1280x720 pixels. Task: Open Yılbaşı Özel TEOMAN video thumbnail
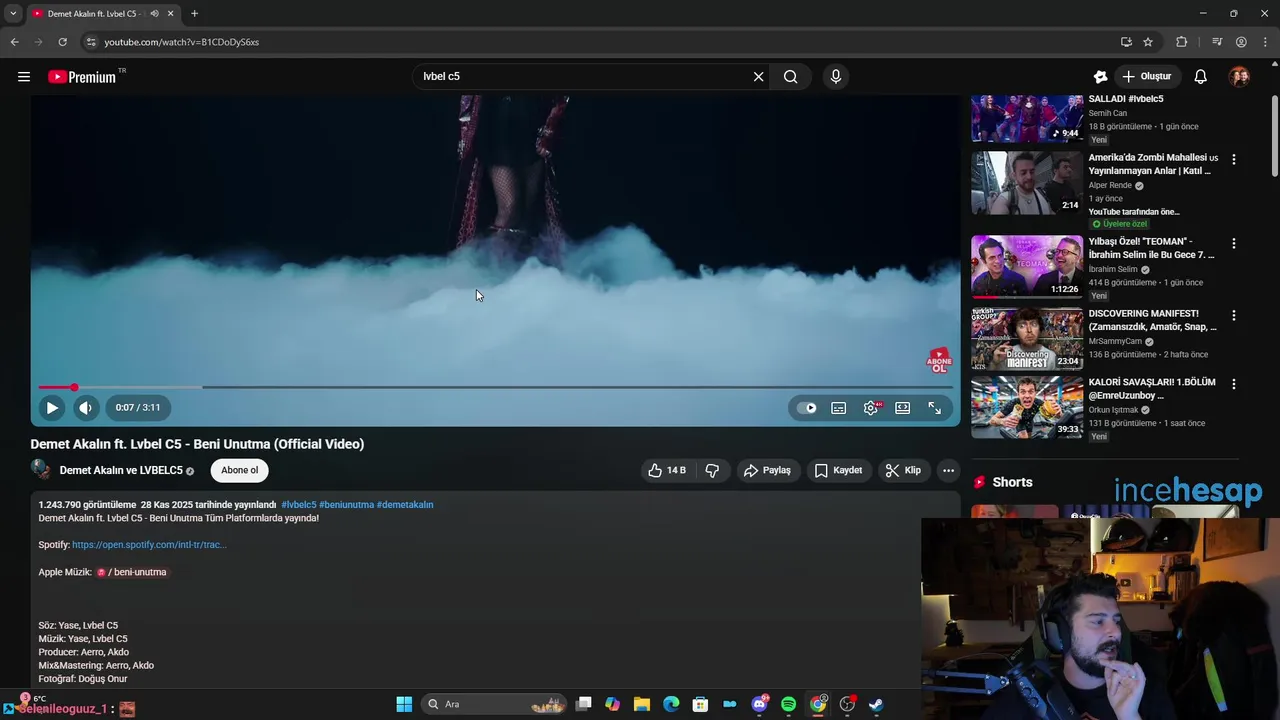point(1027,266)
